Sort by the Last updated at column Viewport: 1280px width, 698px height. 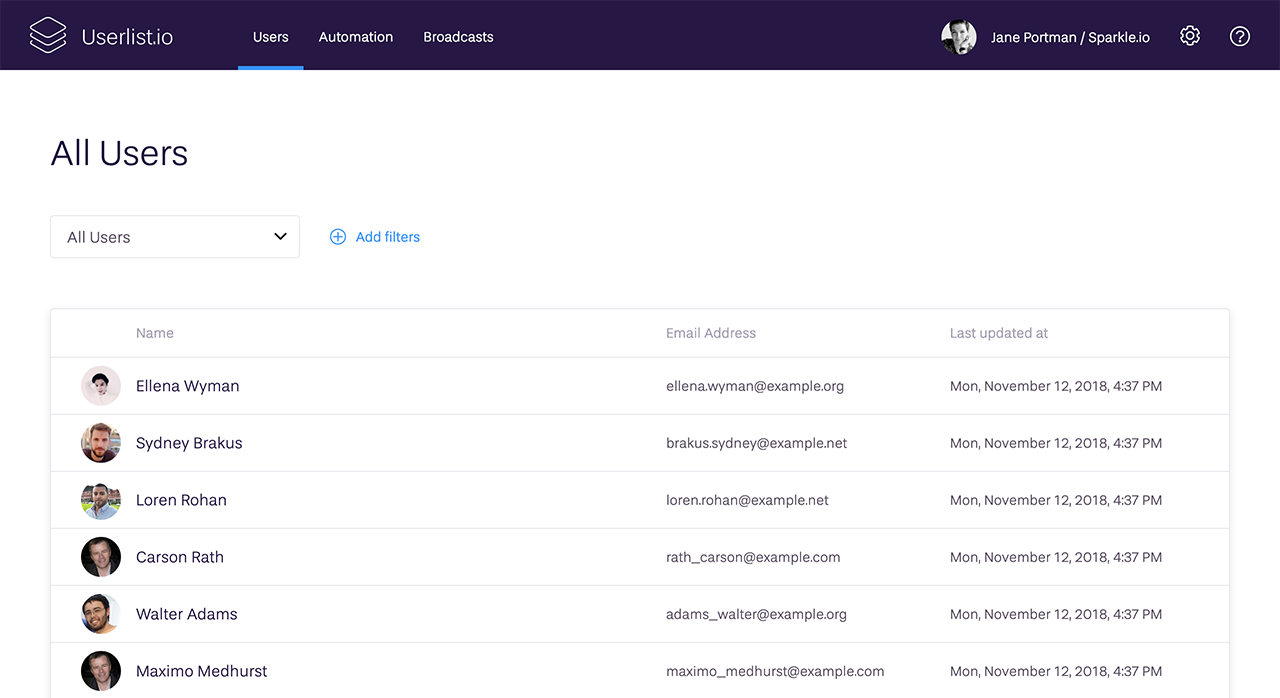998,332
